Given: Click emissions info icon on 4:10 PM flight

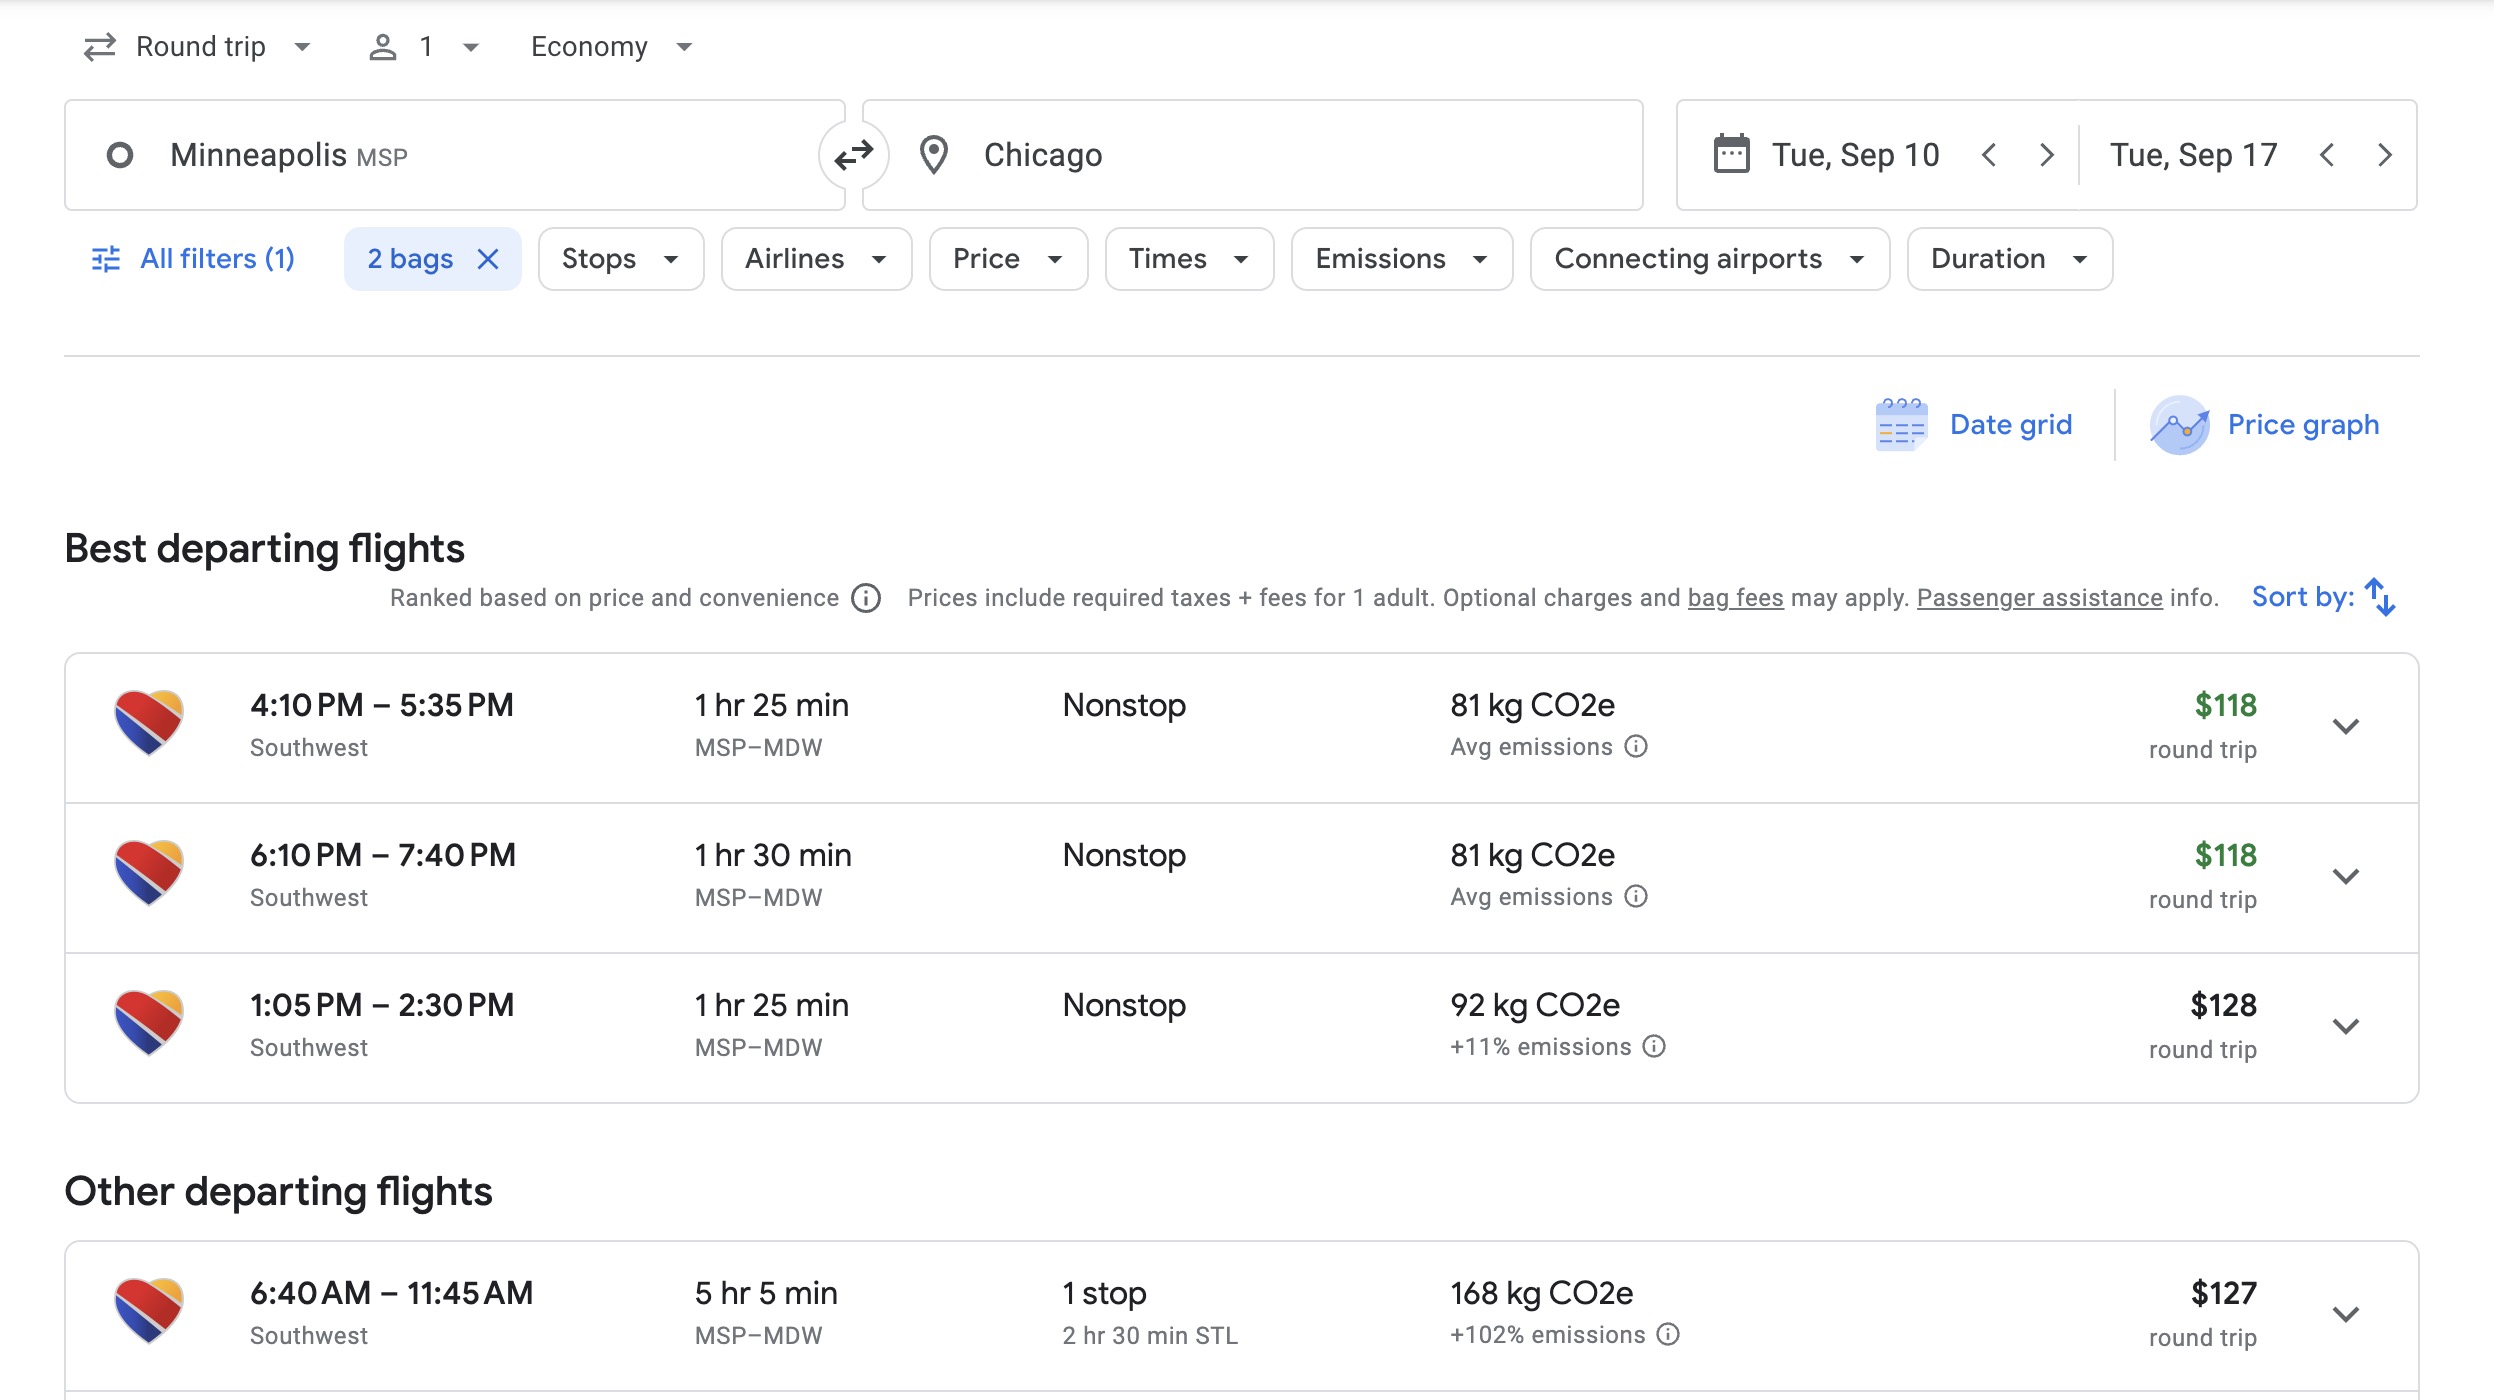Looking at the screenshot, I should click(x=1636, y=747).
